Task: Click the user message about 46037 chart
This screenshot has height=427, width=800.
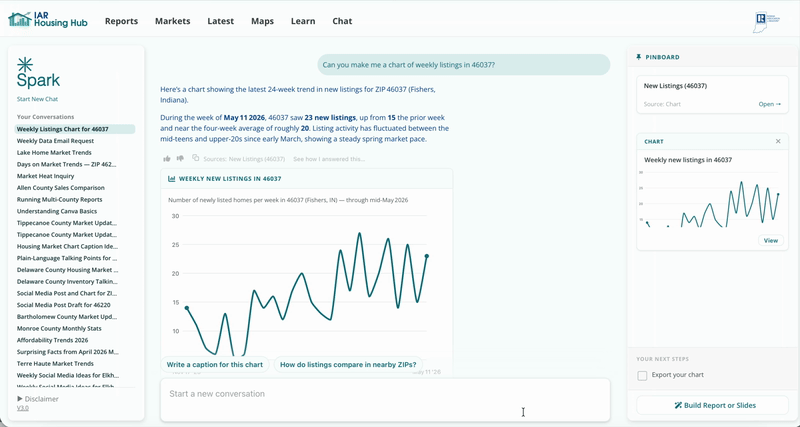Action: [464, 65]
